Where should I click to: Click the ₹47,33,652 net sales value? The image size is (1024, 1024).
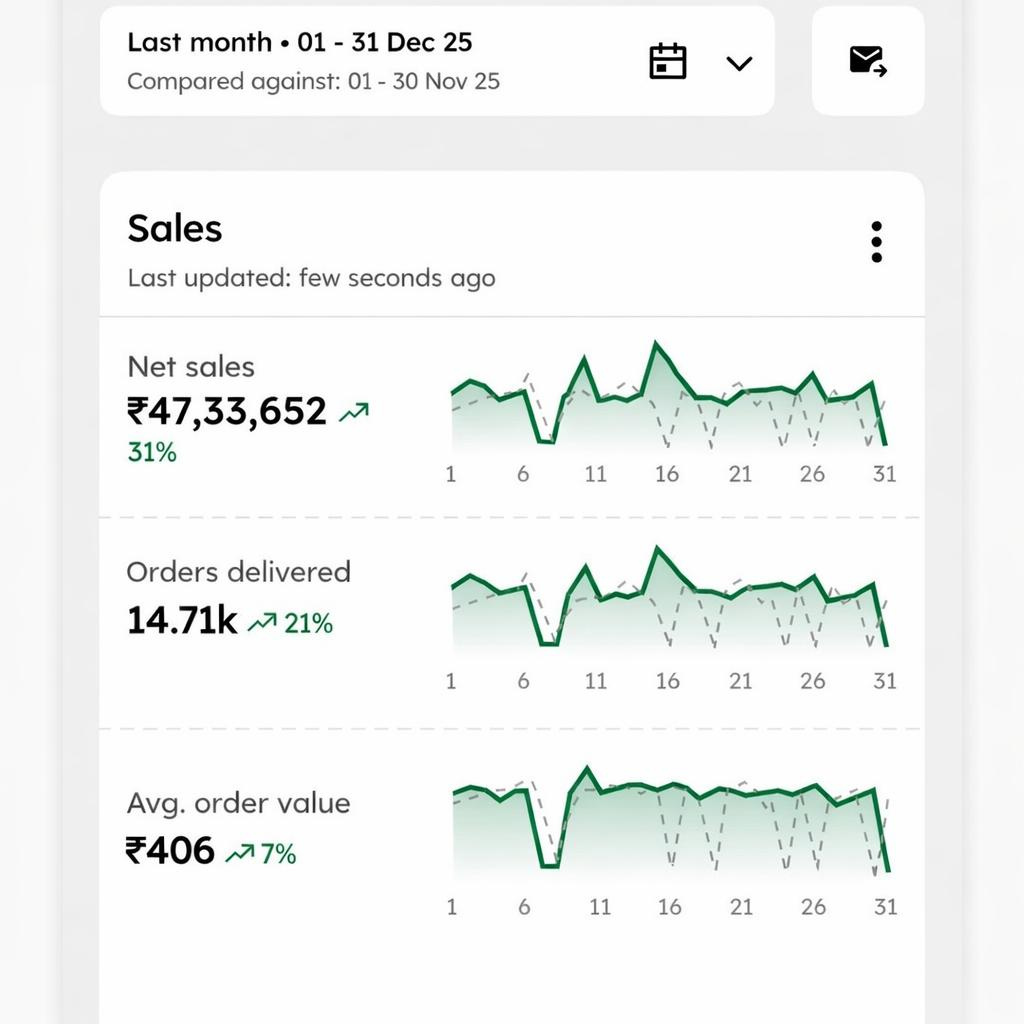click(x=227, y=411)
